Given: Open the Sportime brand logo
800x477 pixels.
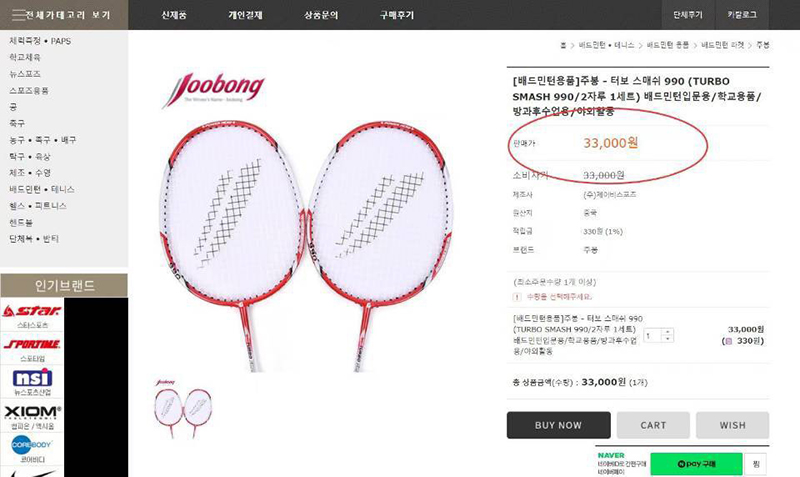Looking at the screenshot, I should (x=32, y=344).
